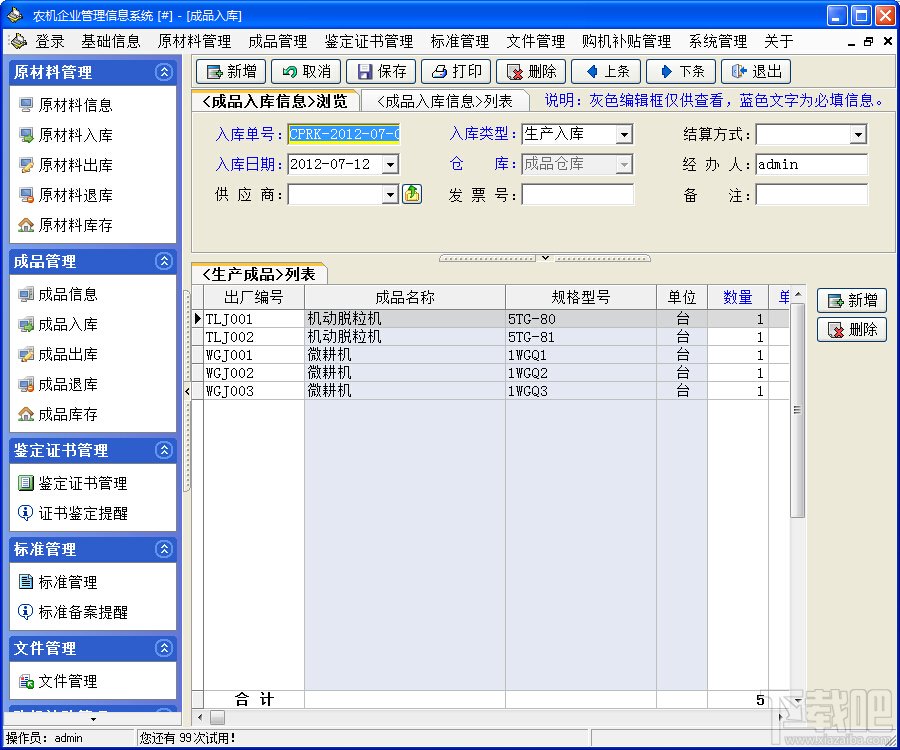Open the 购机补贴管理 menu
Image resolution: width=900 pixels, height=750 pixels.
[626, 41]
